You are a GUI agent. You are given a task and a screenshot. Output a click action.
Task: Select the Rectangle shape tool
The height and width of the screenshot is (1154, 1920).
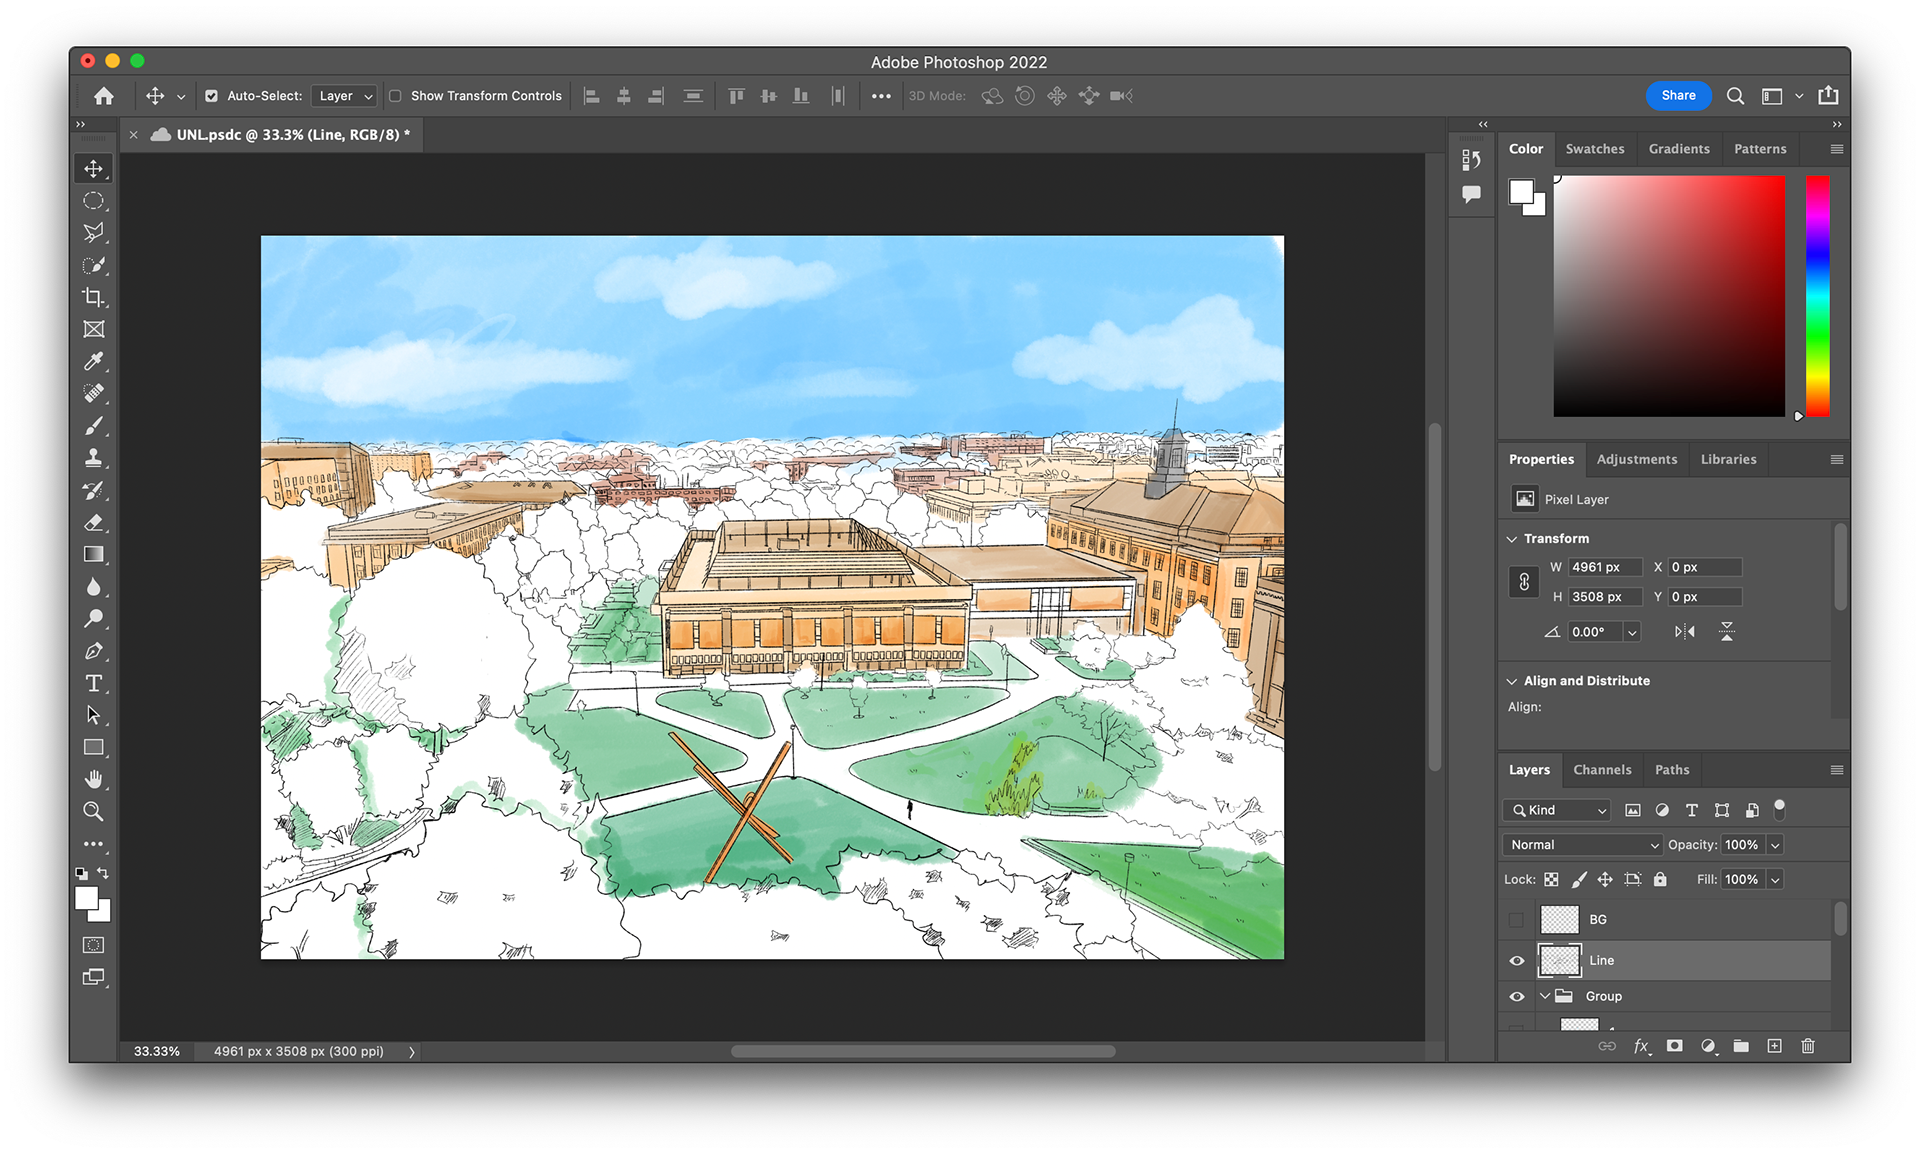(94, 747)
